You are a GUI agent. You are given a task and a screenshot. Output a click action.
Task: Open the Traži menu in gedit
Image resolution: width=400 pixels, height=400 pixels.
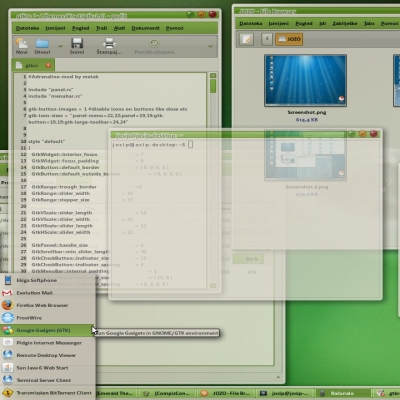(x=102, y=28)
